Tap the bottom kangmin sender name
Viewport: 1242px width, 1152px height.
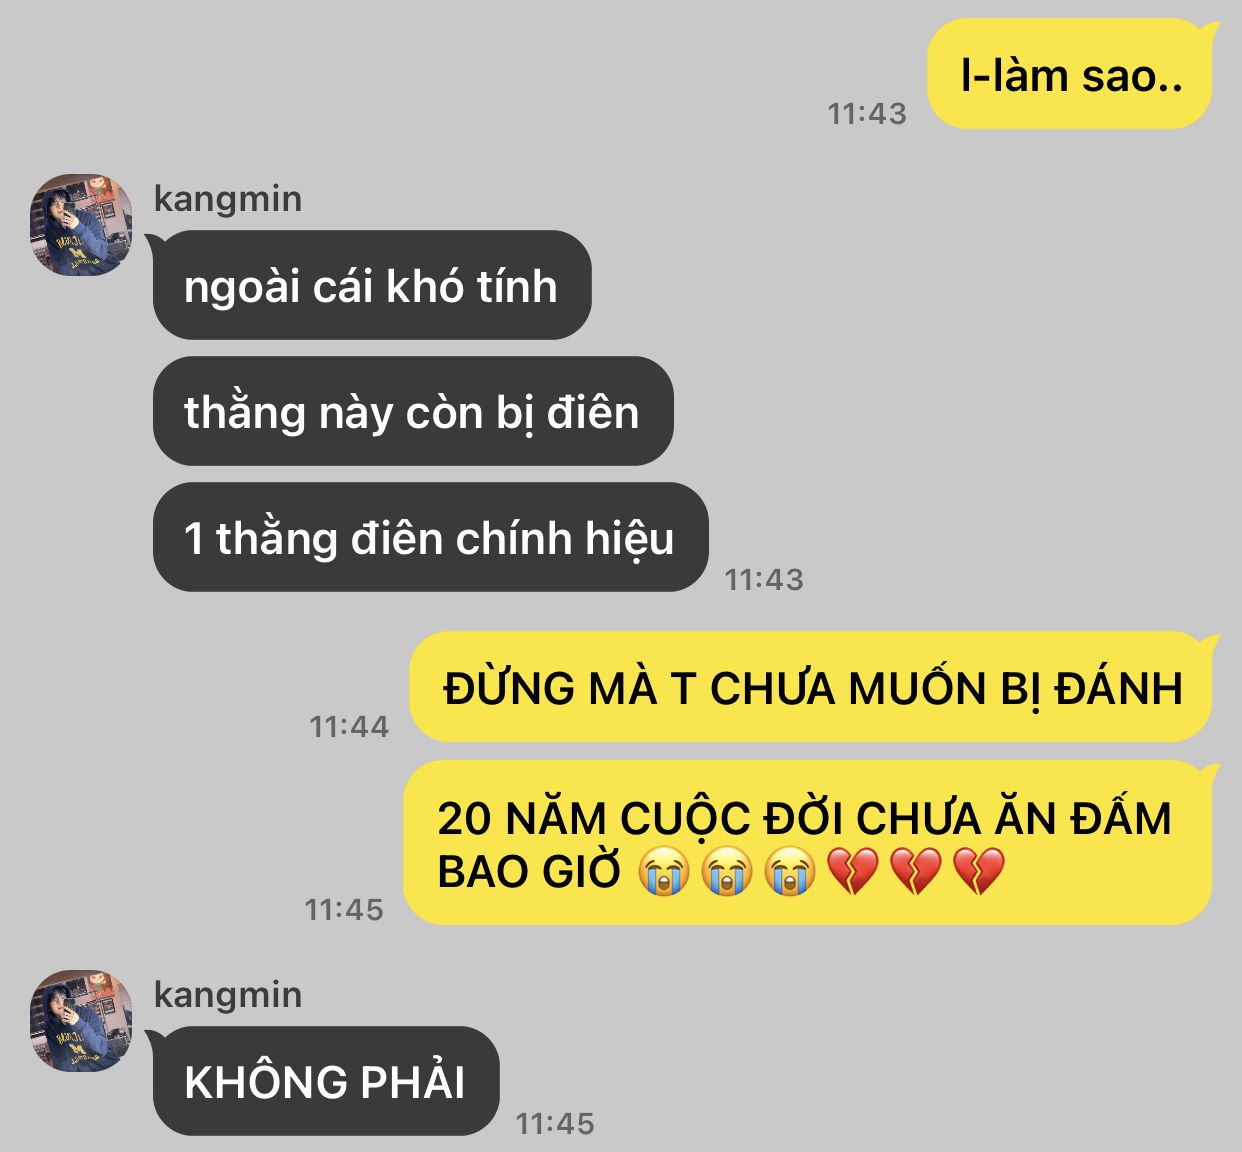tap(228, 995)
